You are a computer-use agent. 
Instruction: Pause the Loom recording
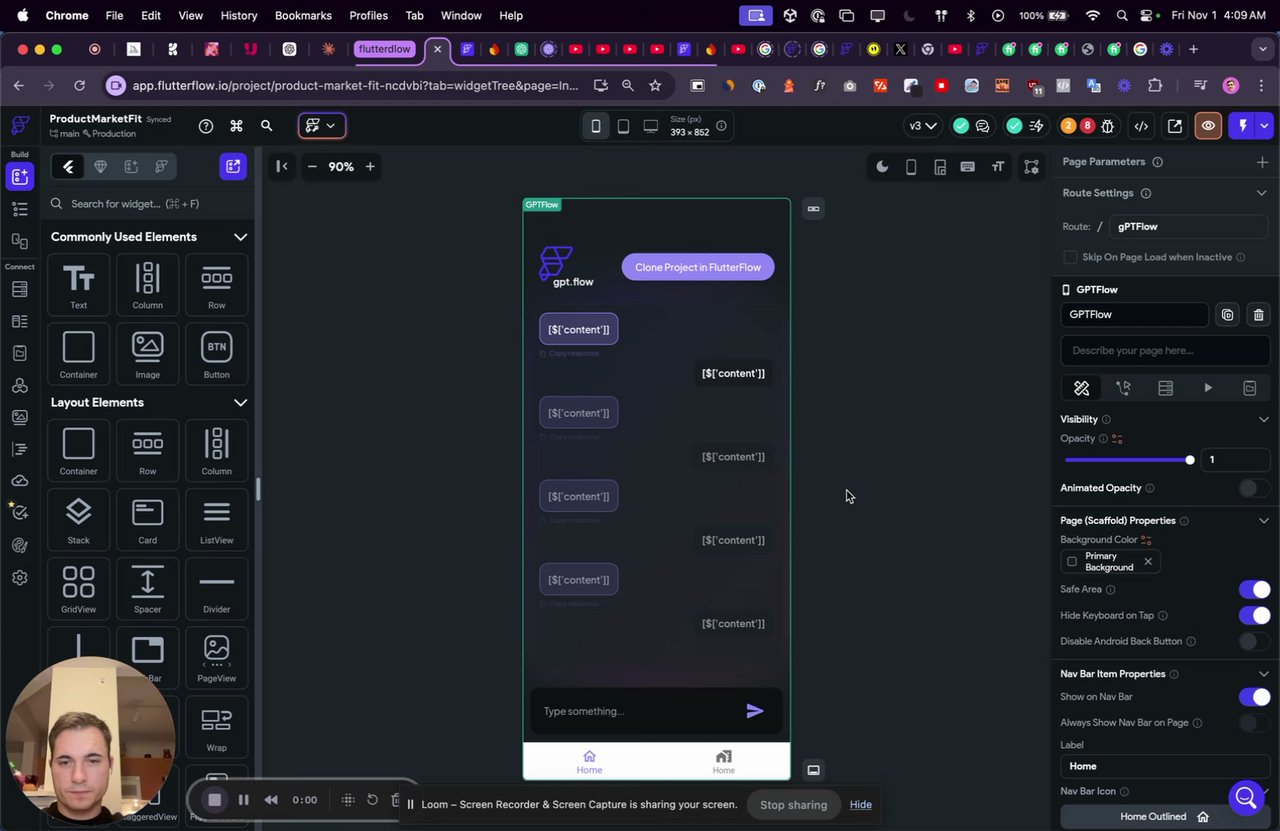(243, 800)
